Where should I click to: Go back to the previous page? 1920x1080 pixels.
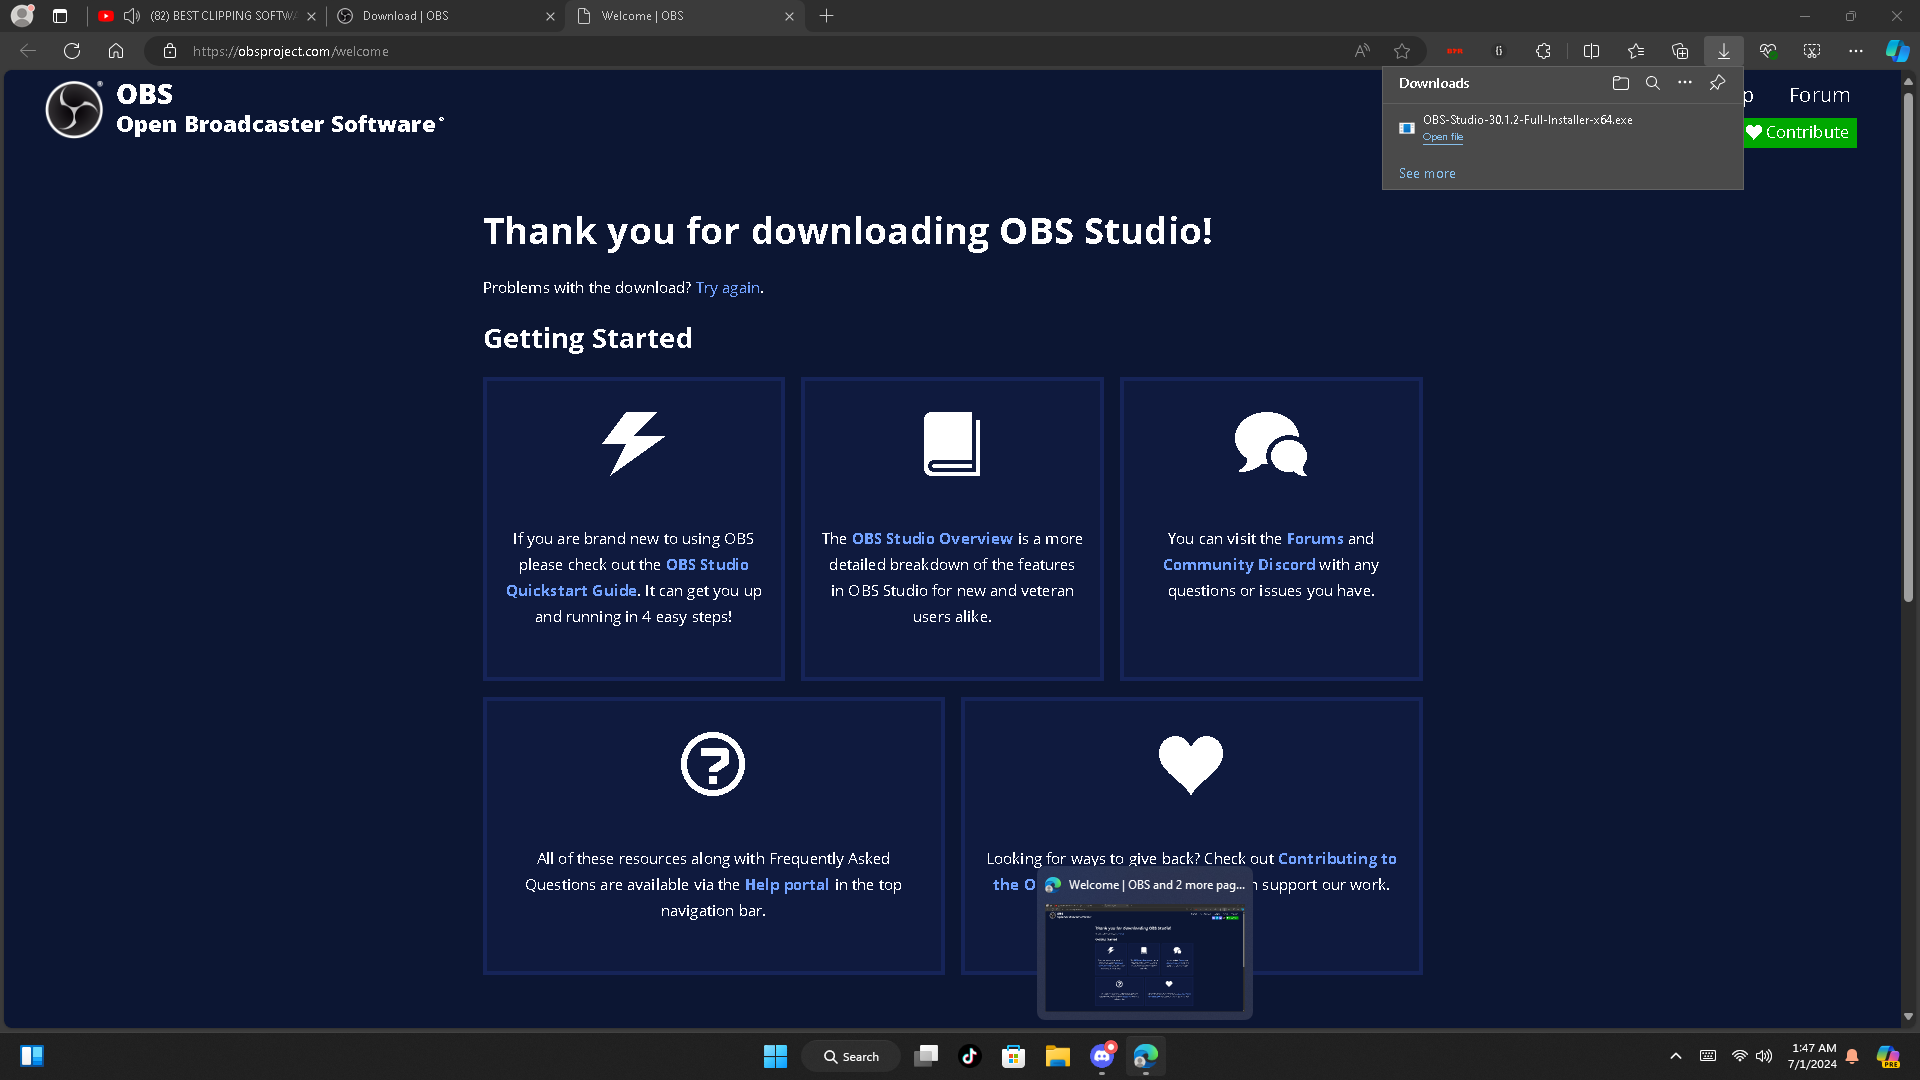pyautogui.click(x=28, y=51)
